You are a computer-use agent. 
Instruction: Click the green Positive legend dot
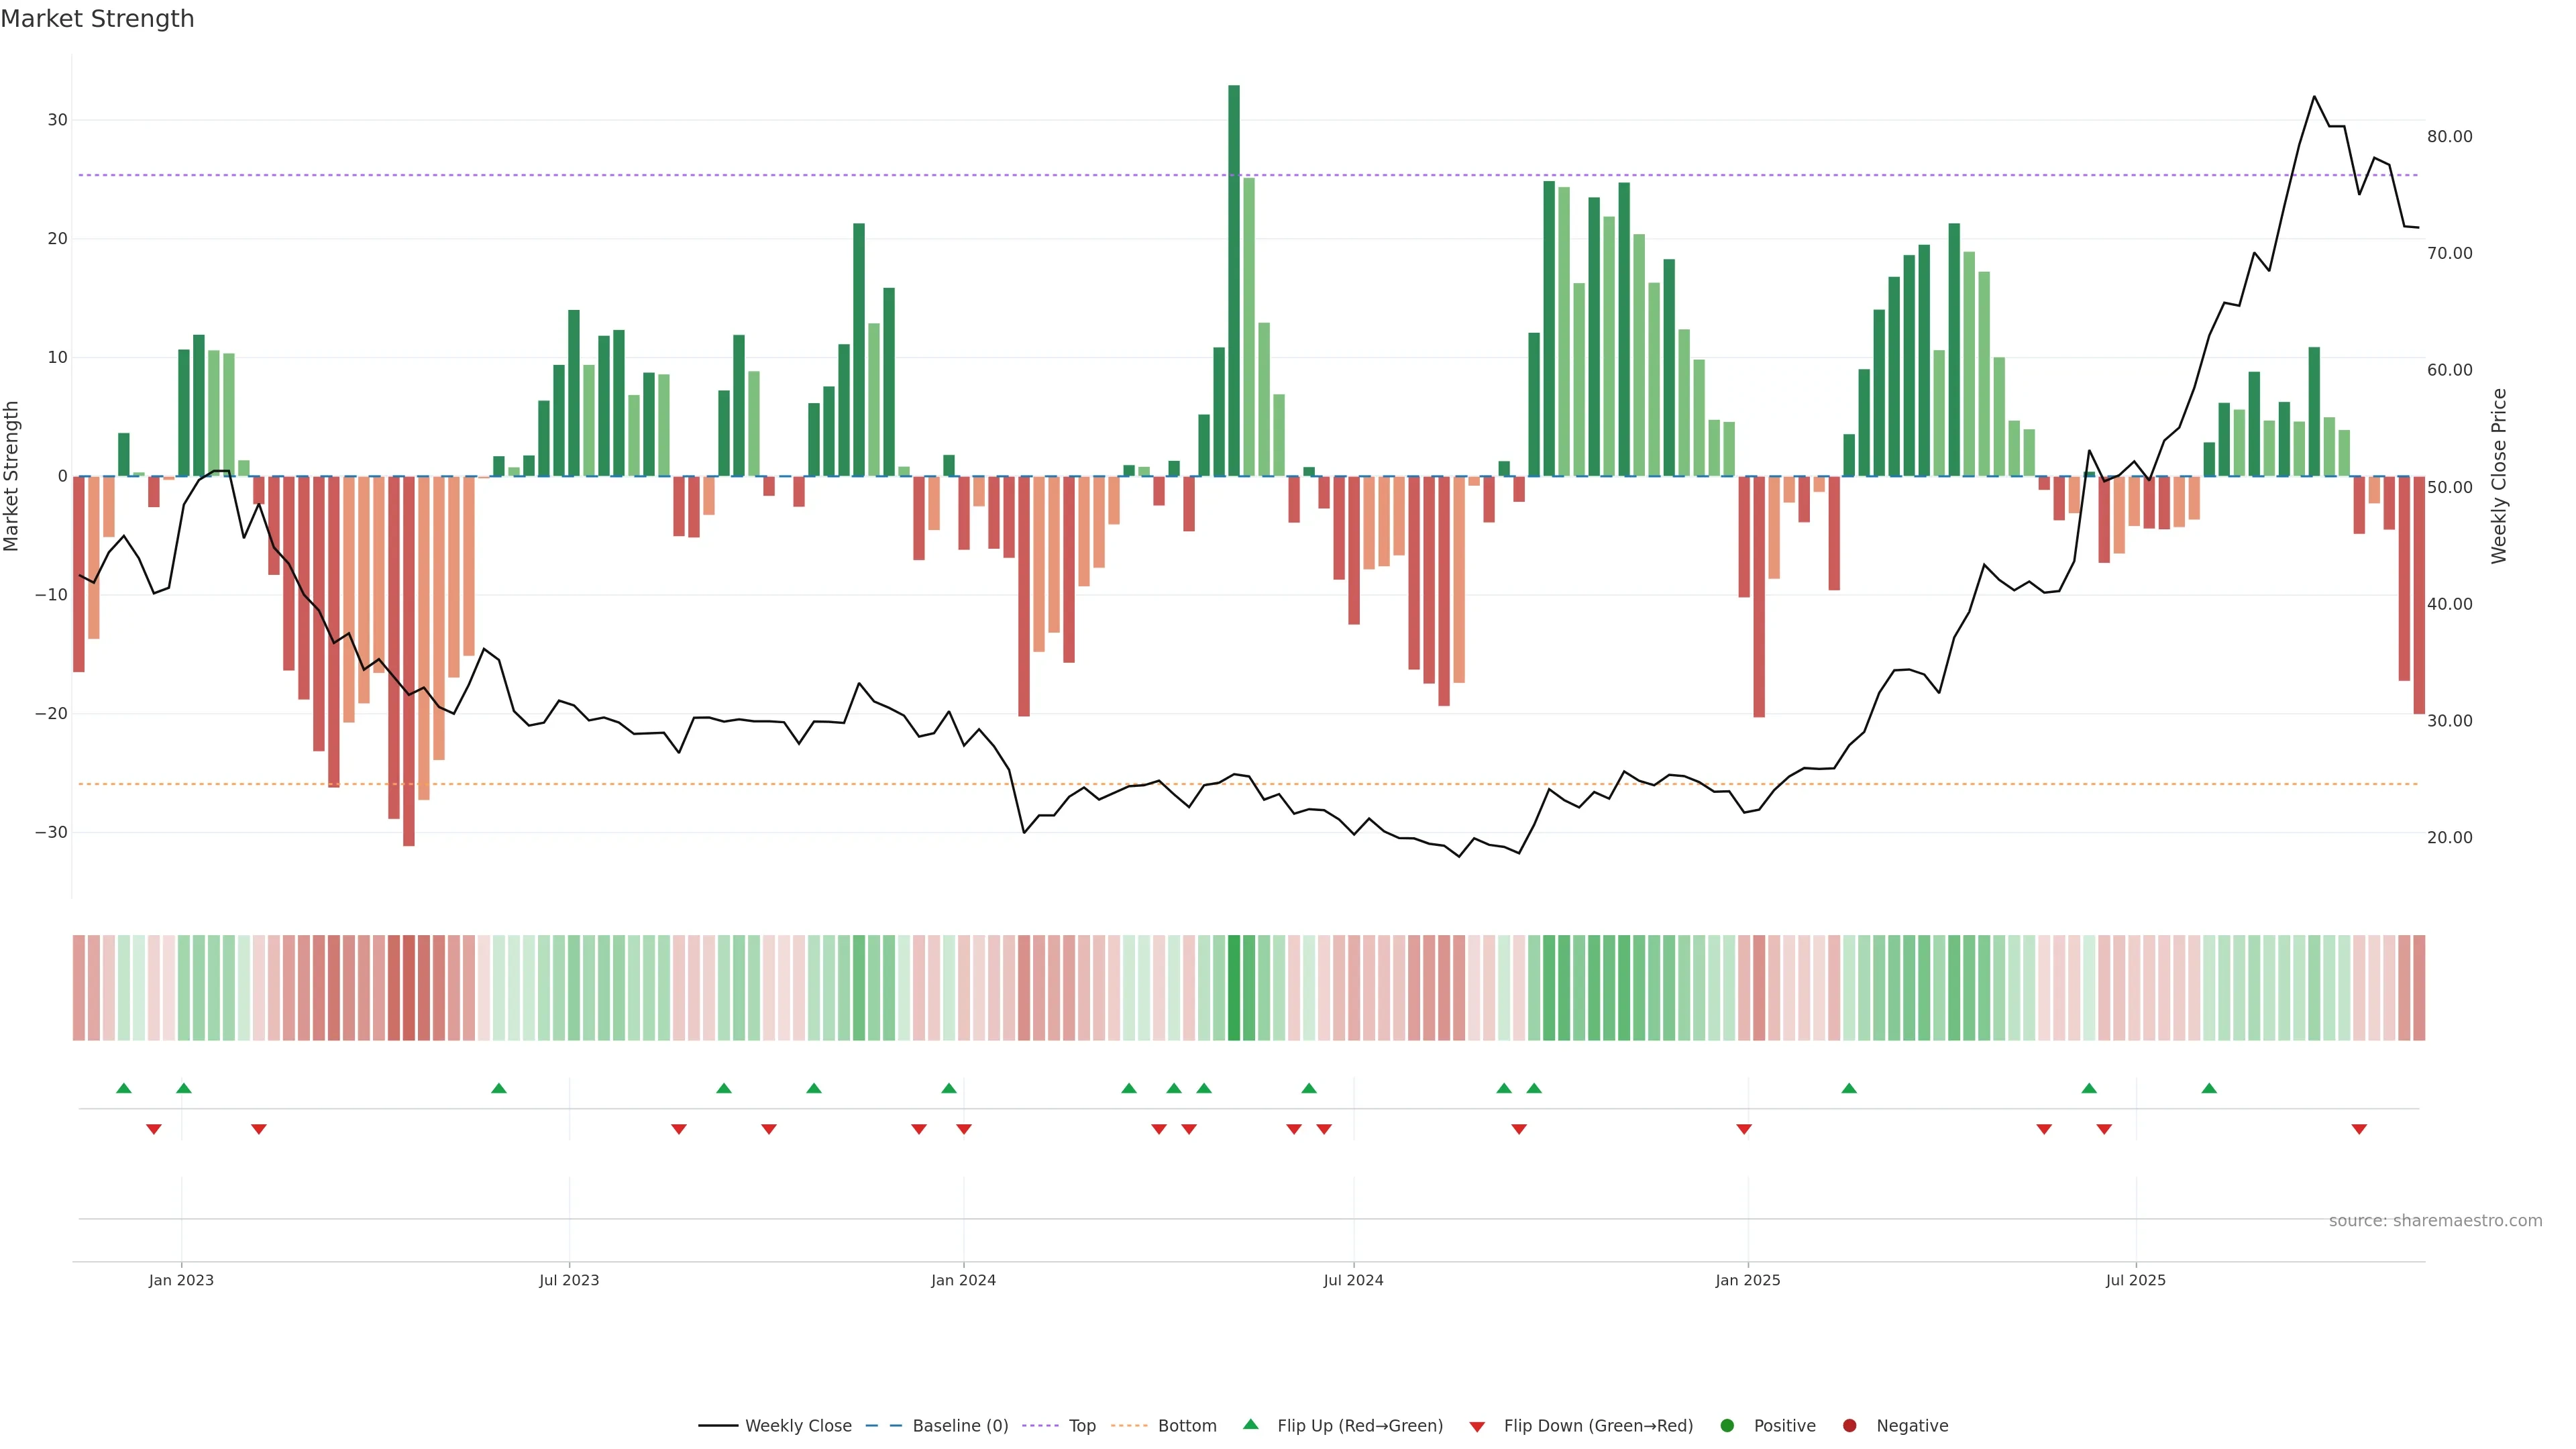point(1727,1426)
